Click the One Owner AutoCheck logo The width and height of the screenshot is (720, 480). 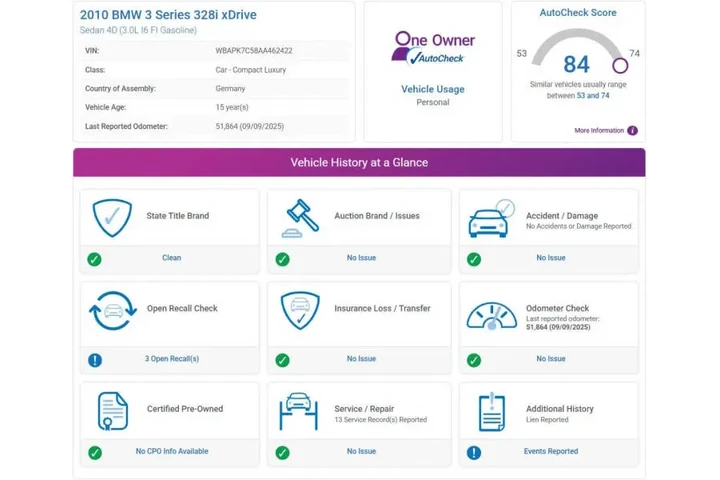coord(433,48)
